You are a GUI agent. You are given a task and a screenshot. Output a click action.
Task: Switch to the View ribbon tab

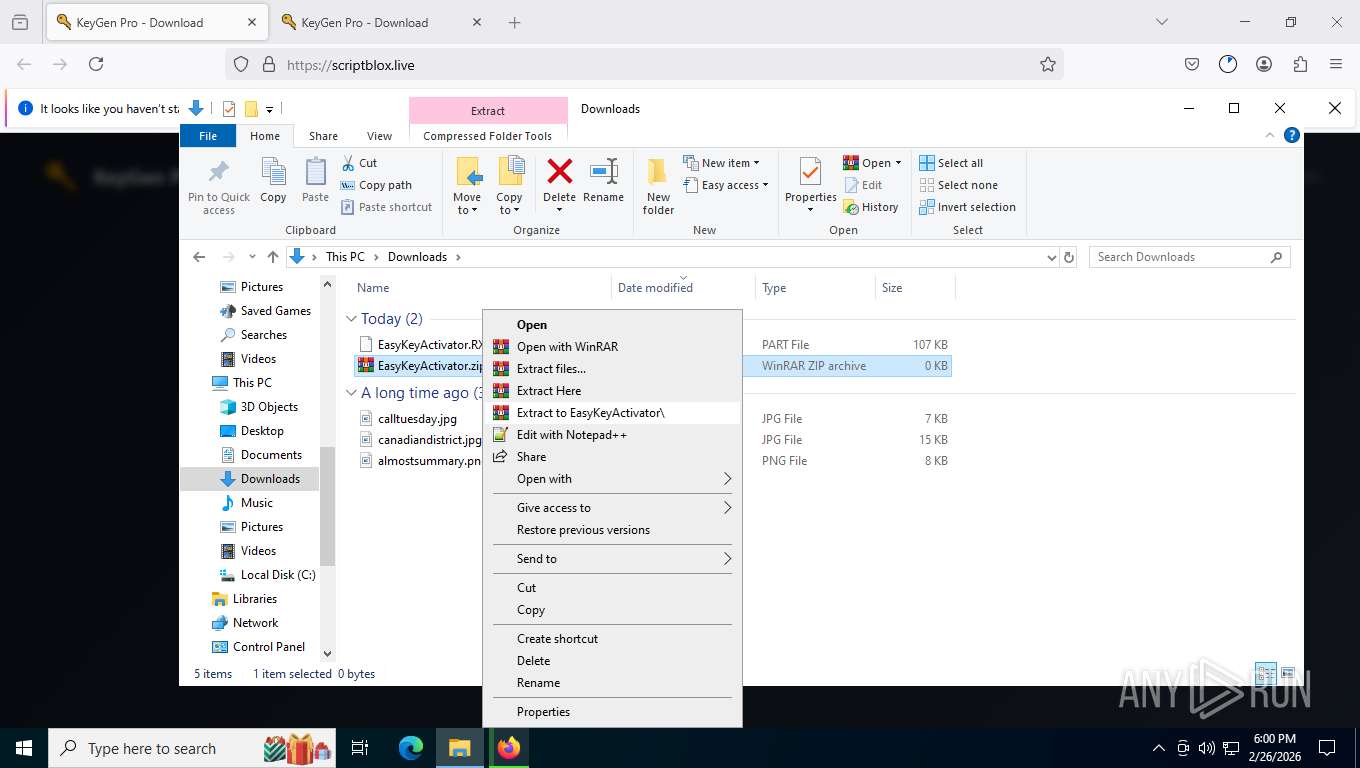click(379, 136)
